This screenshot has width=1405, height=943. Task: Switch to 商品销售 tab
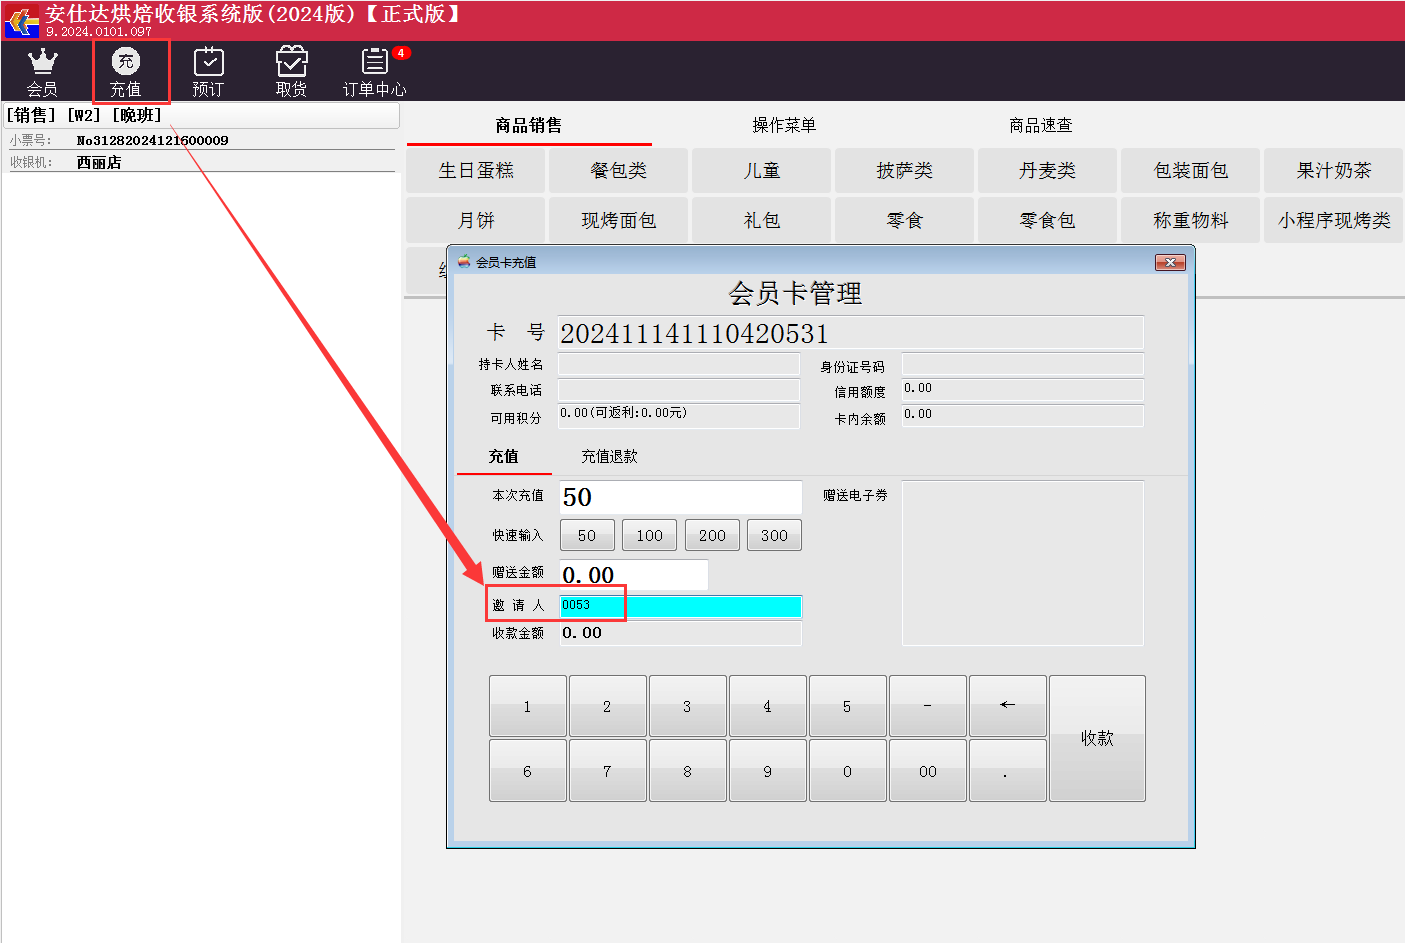point(529,125)
